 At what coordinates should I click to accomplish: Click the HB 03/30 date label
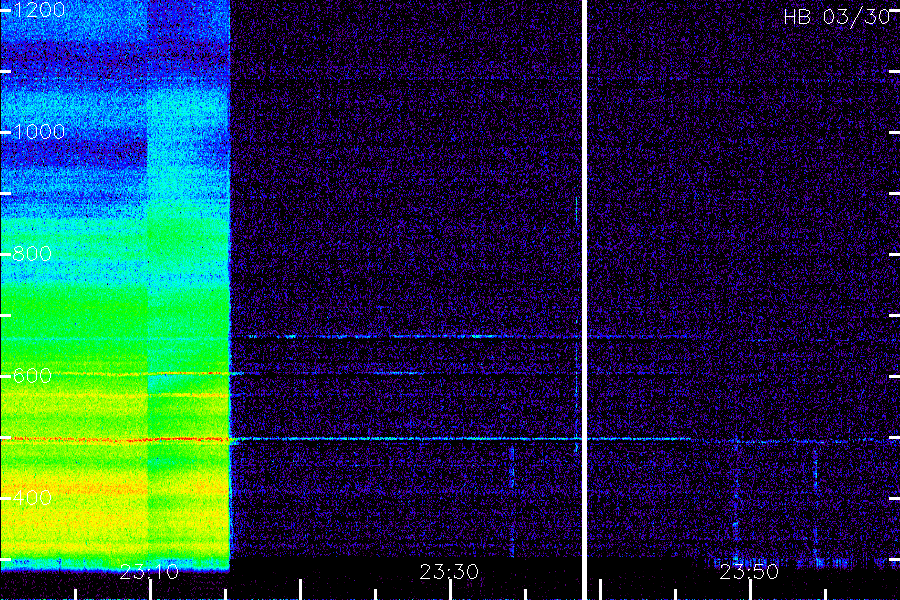pyautogui.click(x=837, y=17)
